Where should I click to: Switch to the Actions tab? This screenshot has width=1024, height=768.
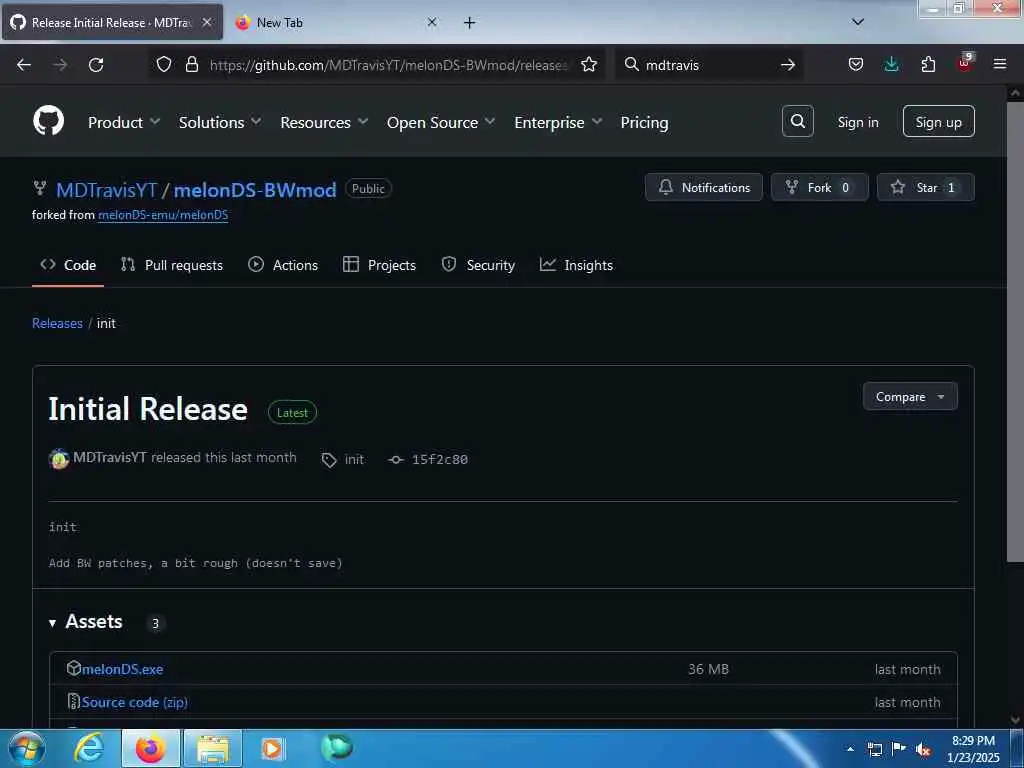pyautogui.click(x=283, y=265)
